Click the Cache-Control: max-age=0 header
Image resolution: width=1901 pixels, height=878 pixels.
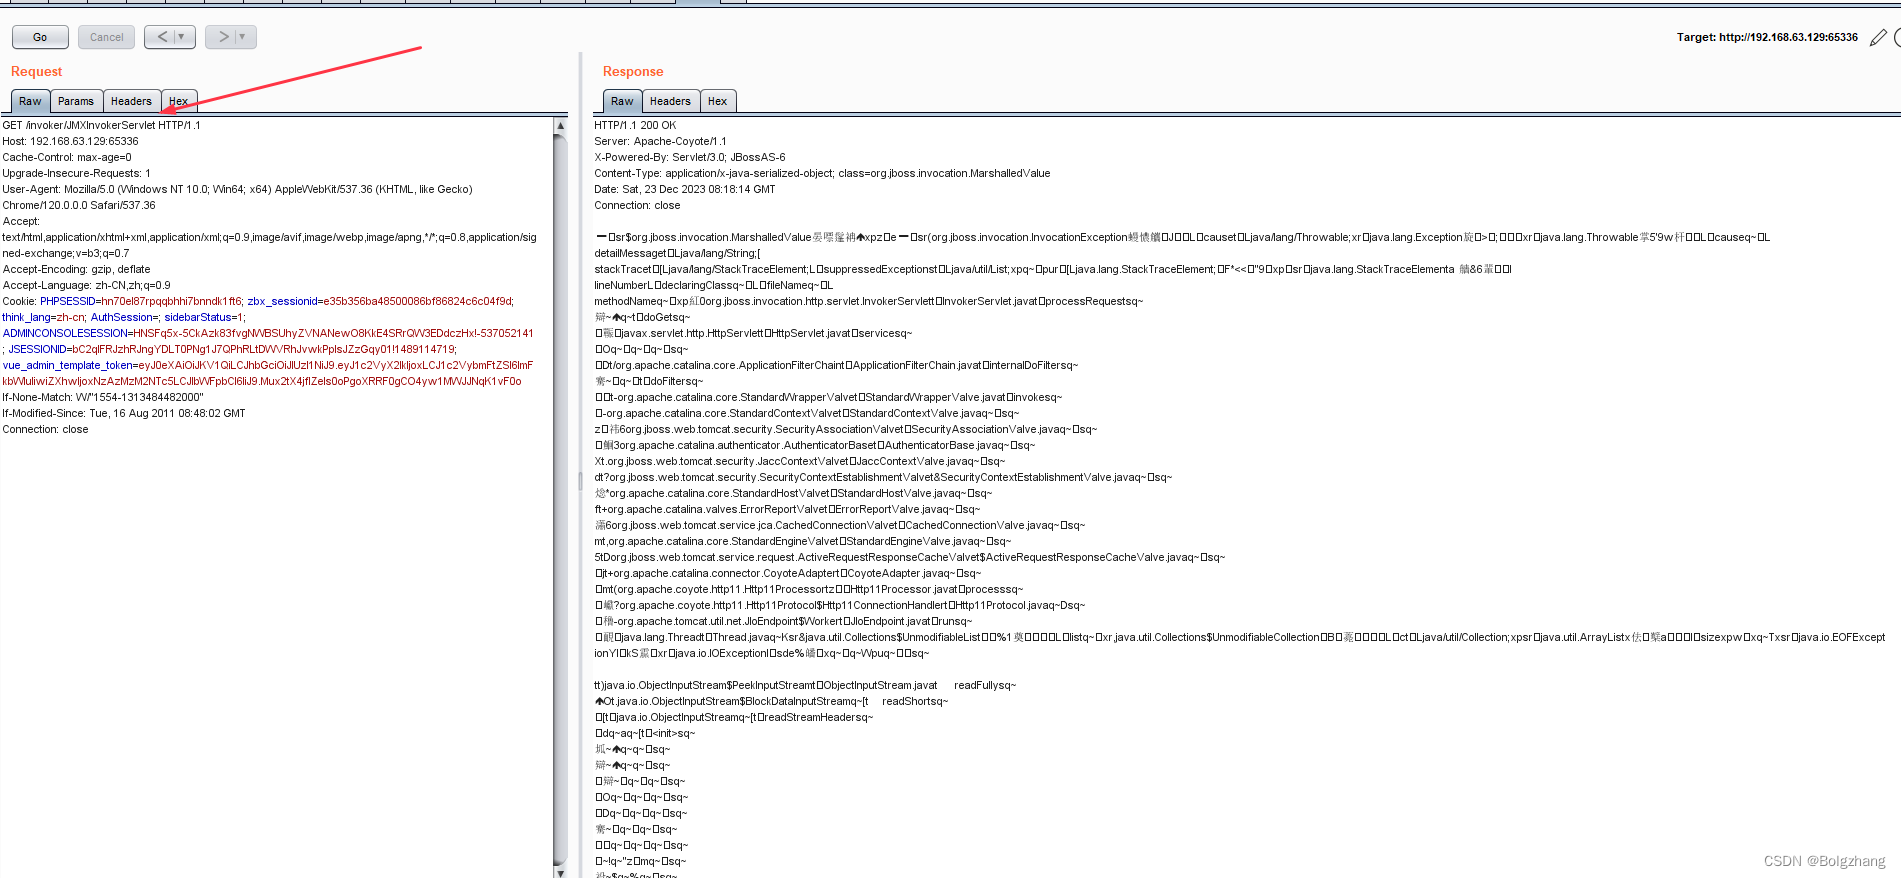[x=67, y=157]
